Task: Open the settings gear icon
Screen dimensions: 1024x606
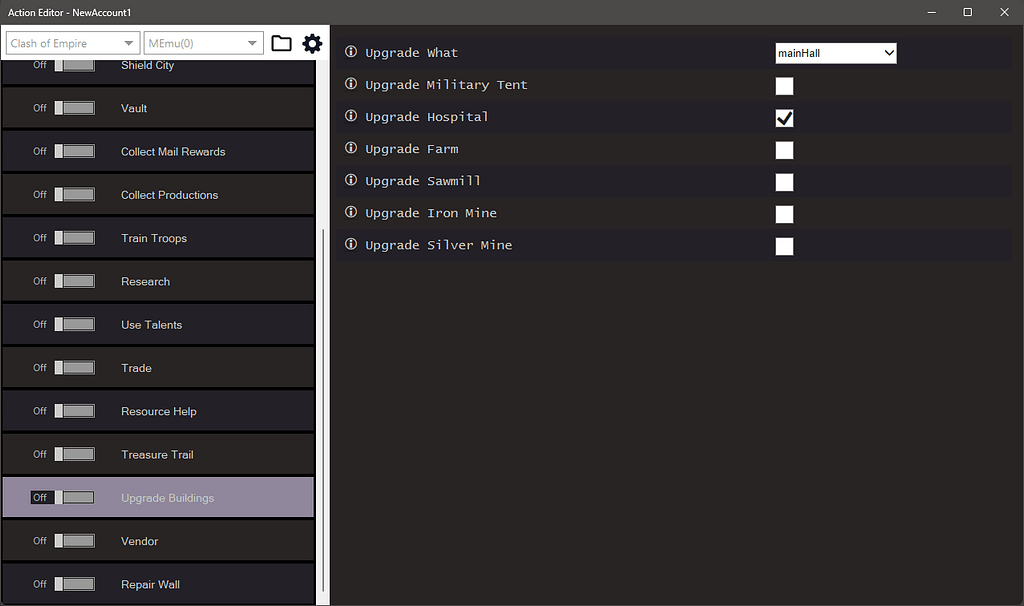Action: pyautogui.click(x=312, y=43)
